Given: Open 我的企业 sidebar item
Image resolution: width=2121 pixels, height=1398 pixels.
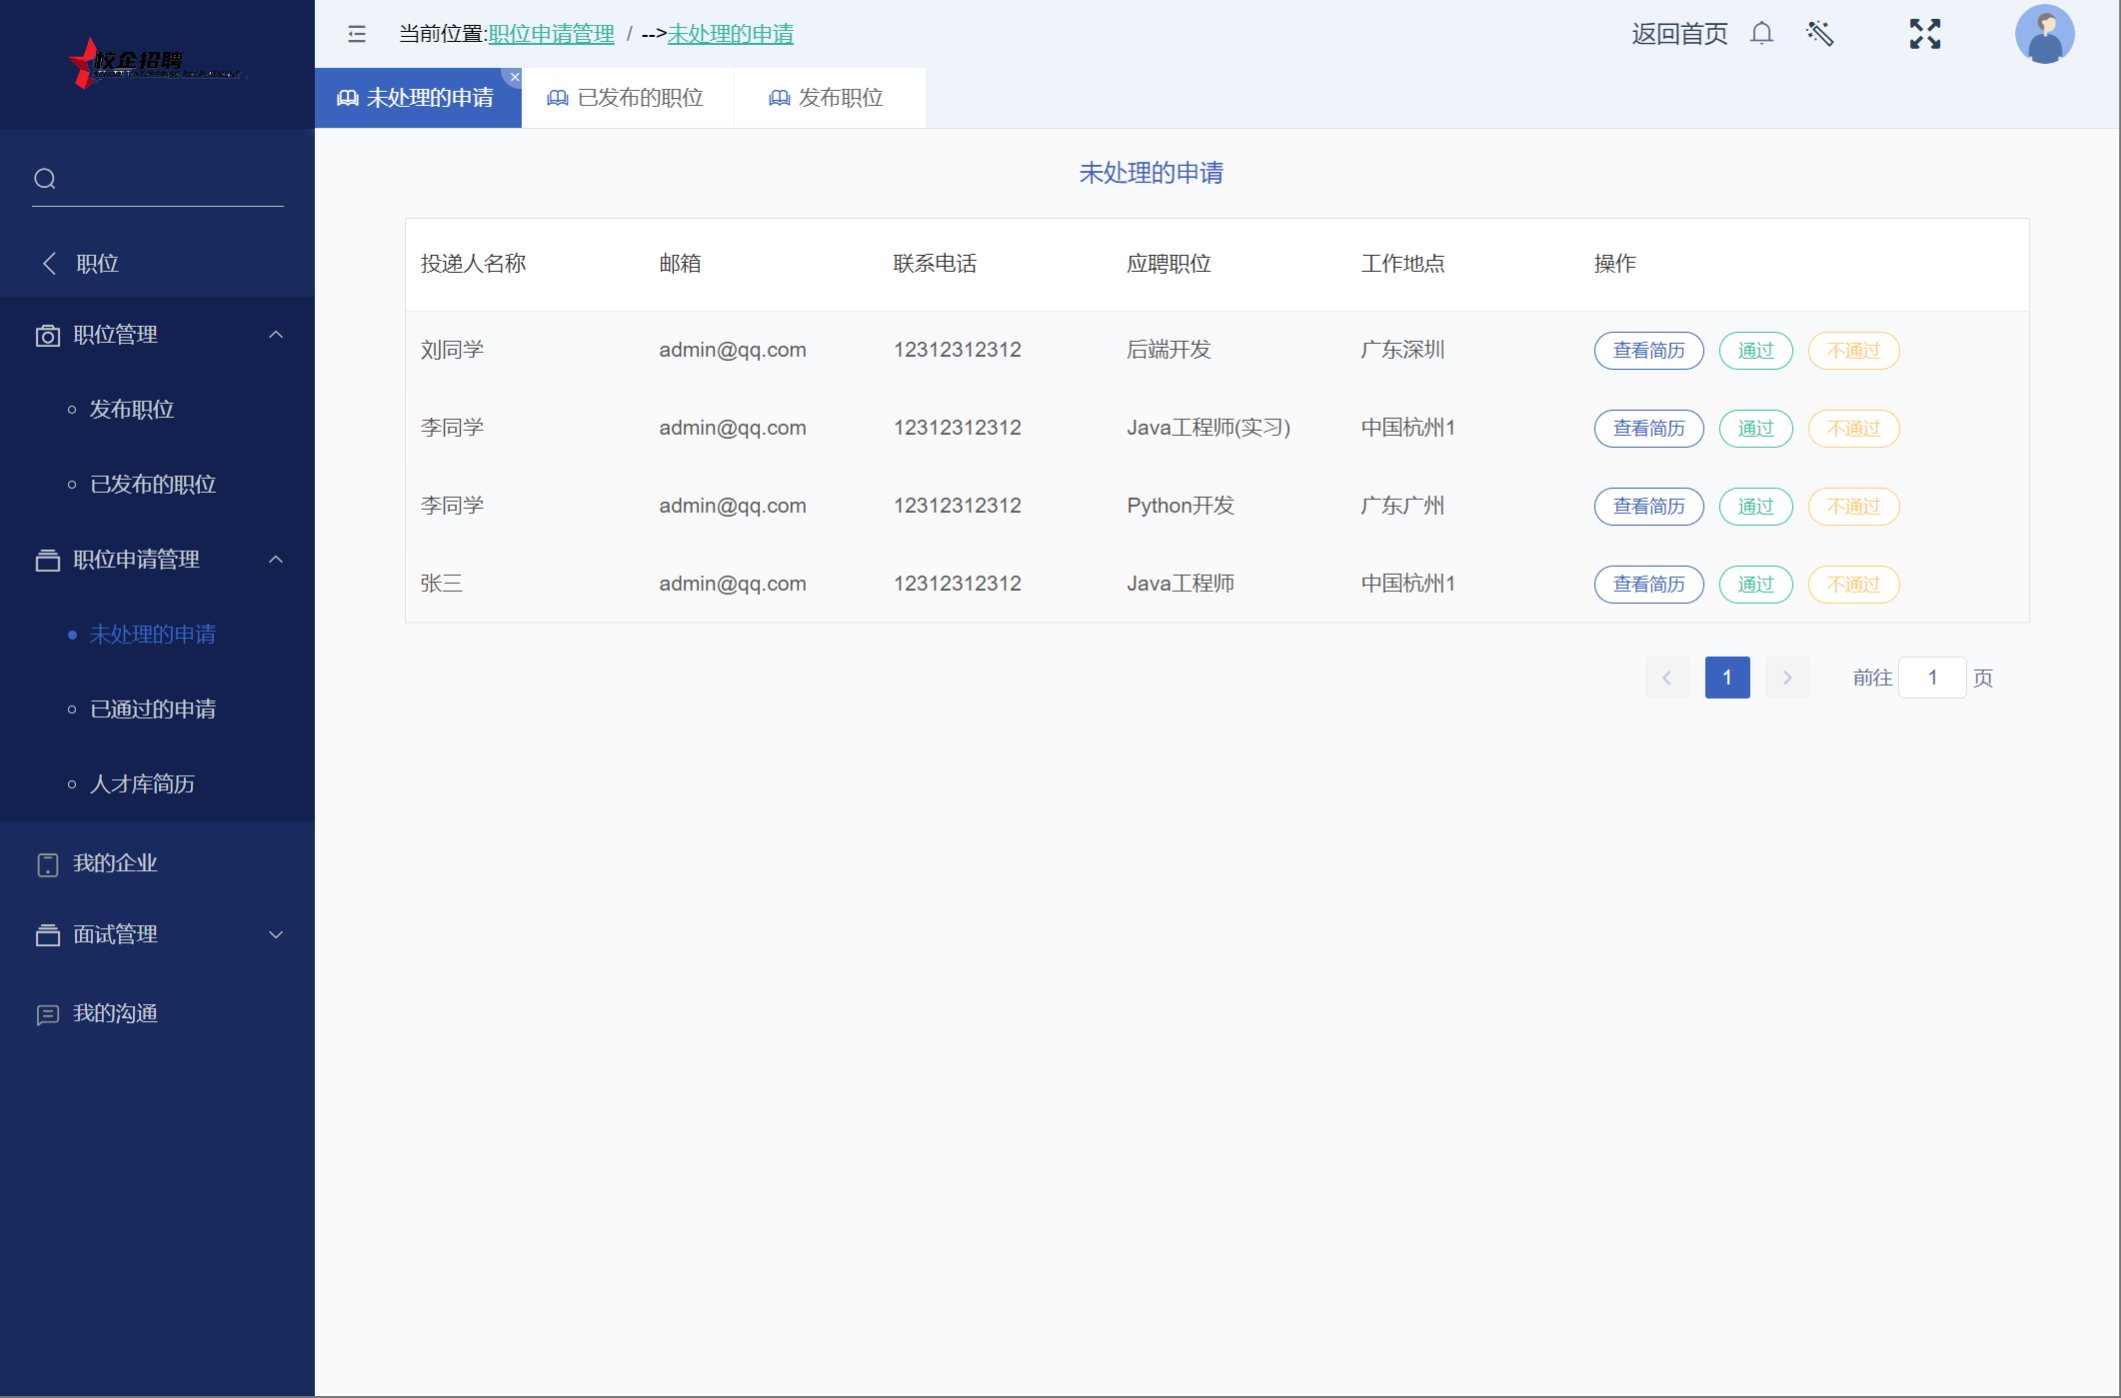Looking at the screenshot, I should 115,863.
